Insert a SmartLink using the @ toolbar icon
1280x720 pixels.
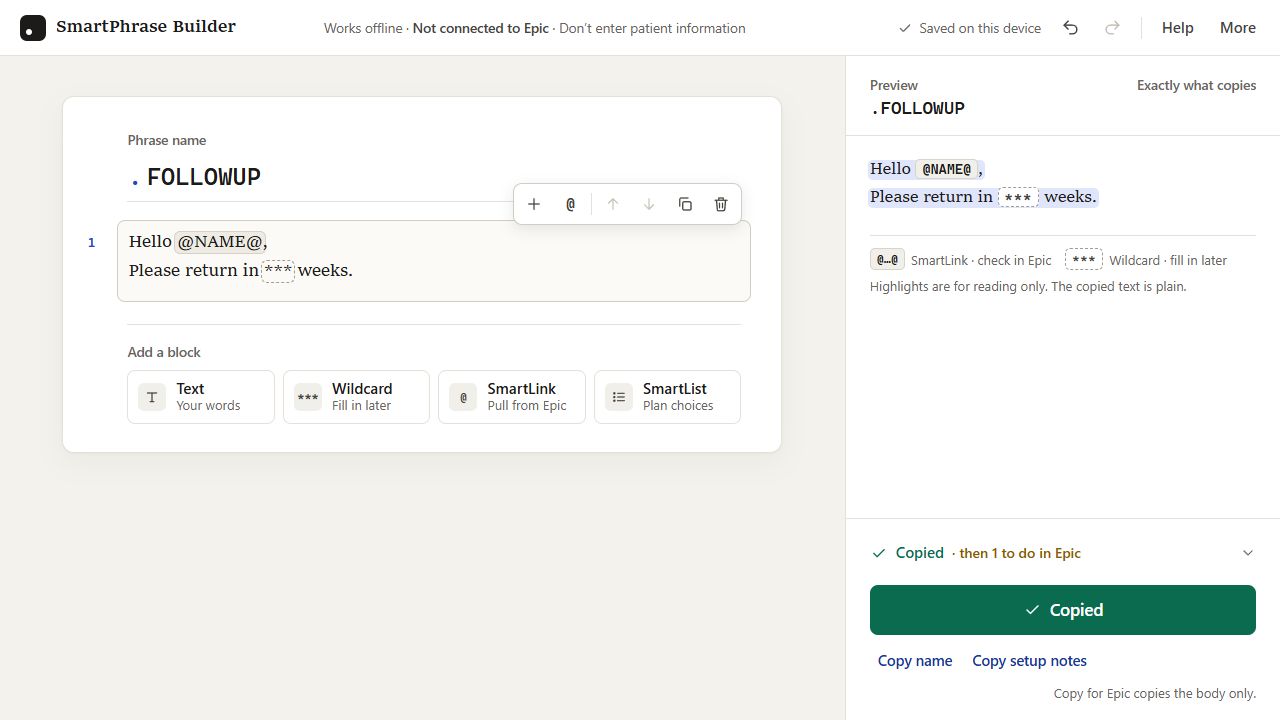(570, 204)
